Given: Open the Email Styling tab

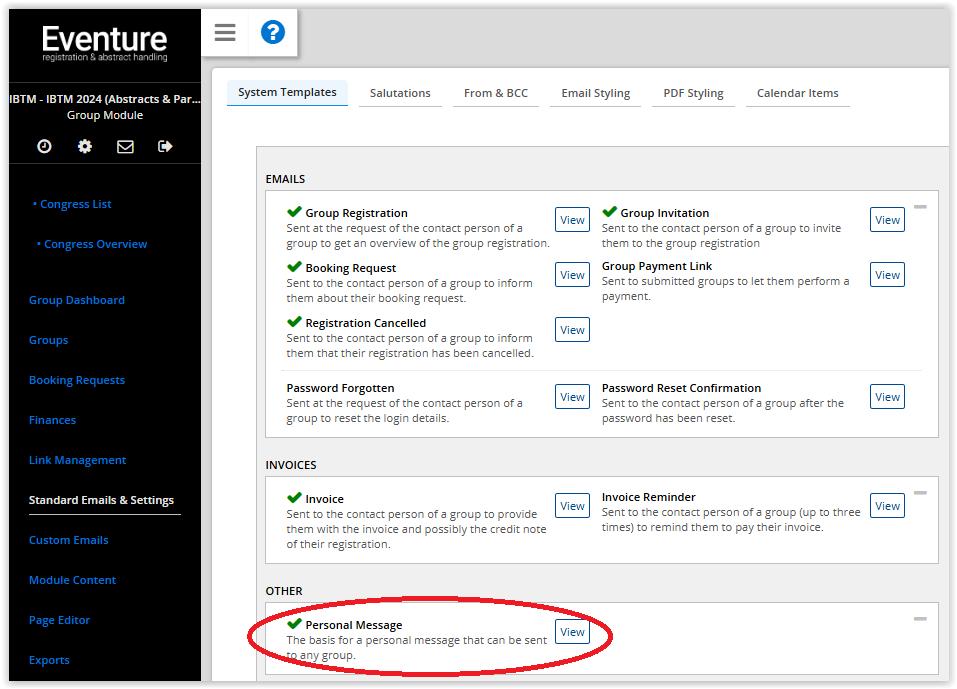Looking at the screenshot, I should click(595, 93).
